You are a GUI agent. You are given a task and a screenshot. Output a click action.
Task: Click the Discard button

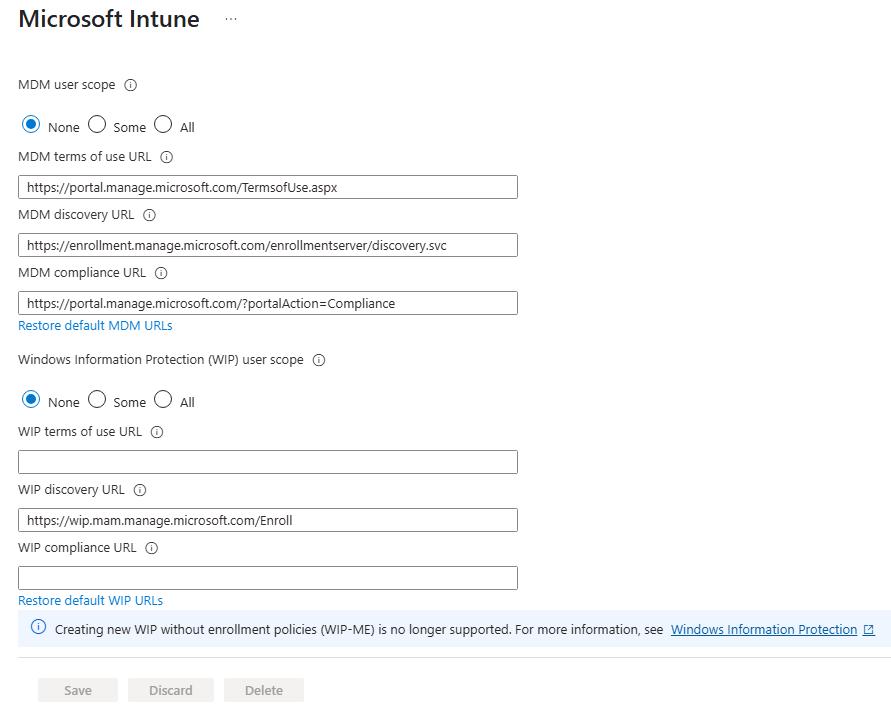click(170, 690)
